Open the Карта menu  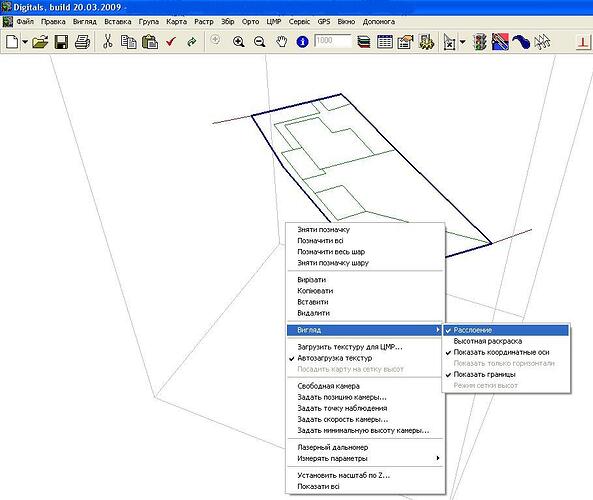(176, 22)
